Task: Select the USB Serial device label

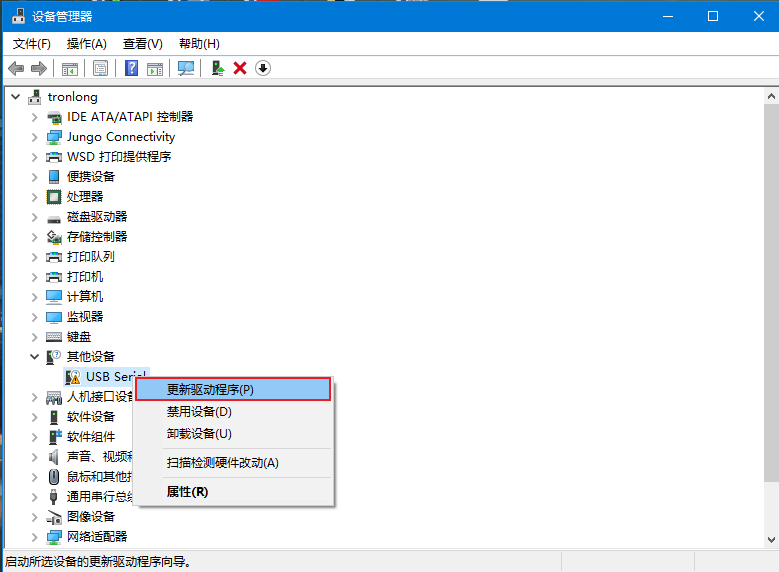Action: 116,377
